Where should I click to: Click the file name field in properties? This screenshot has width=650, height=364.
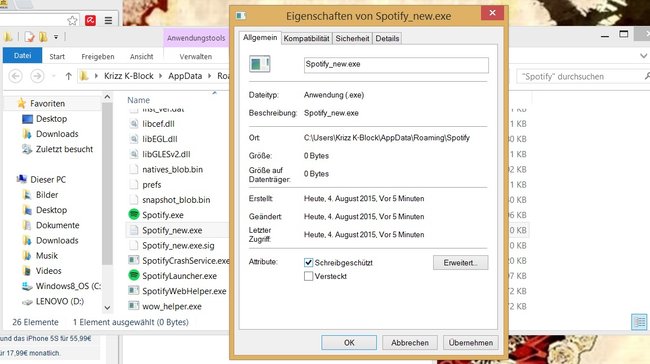tap(396, 65)
